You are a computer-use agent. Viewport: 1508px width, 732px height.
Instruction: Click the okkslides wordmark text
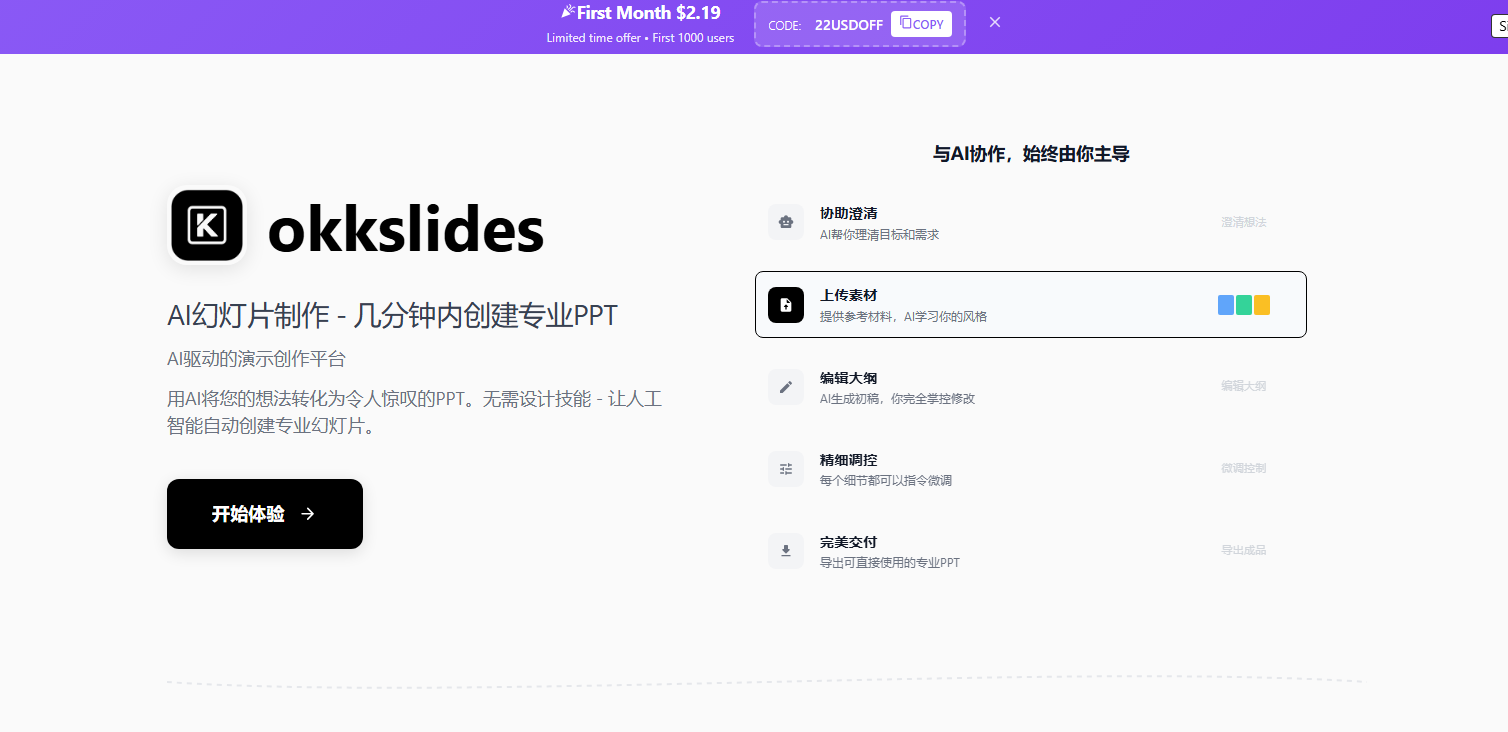(406, 231)
